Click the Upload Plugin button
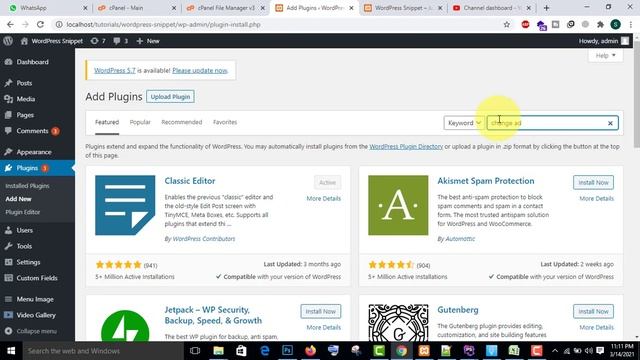Viewport: 640px width, 360px height. (170, 97)
